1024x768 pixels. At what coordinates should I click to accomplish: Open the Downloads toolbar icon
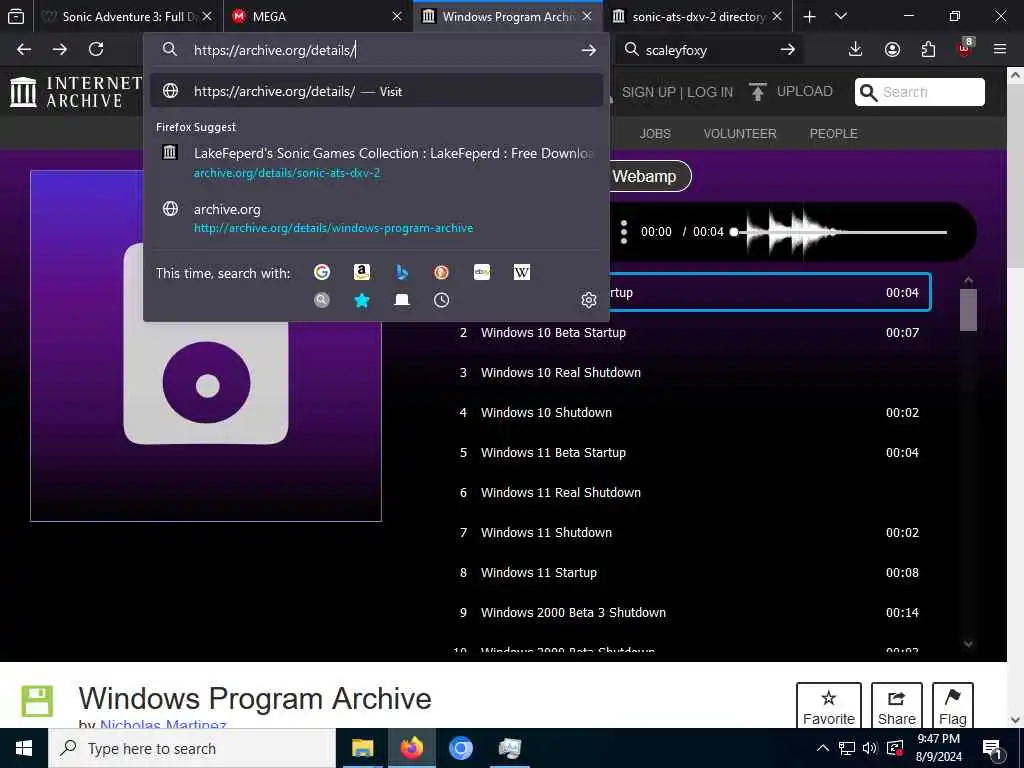point(855,50)
